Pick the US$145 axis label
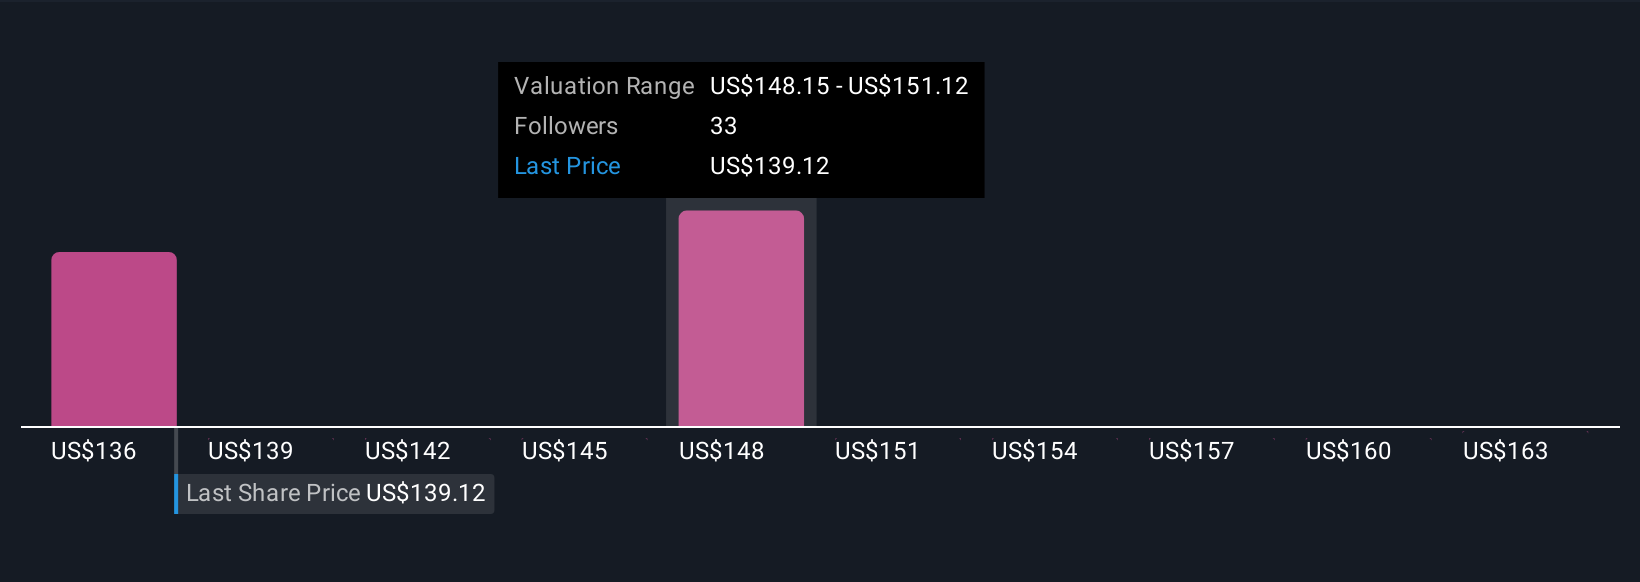This screenshot has width=1640, height=582. 564,451
